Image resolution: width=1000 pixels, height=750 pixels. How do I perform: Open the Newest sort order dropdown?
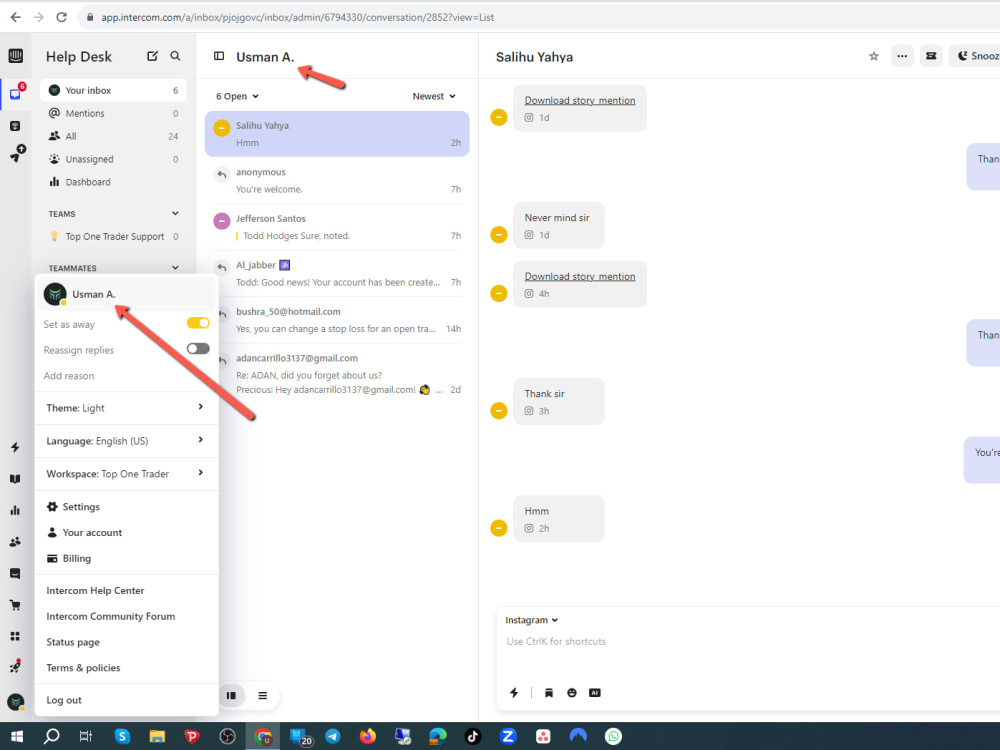(x=434, y=96)
